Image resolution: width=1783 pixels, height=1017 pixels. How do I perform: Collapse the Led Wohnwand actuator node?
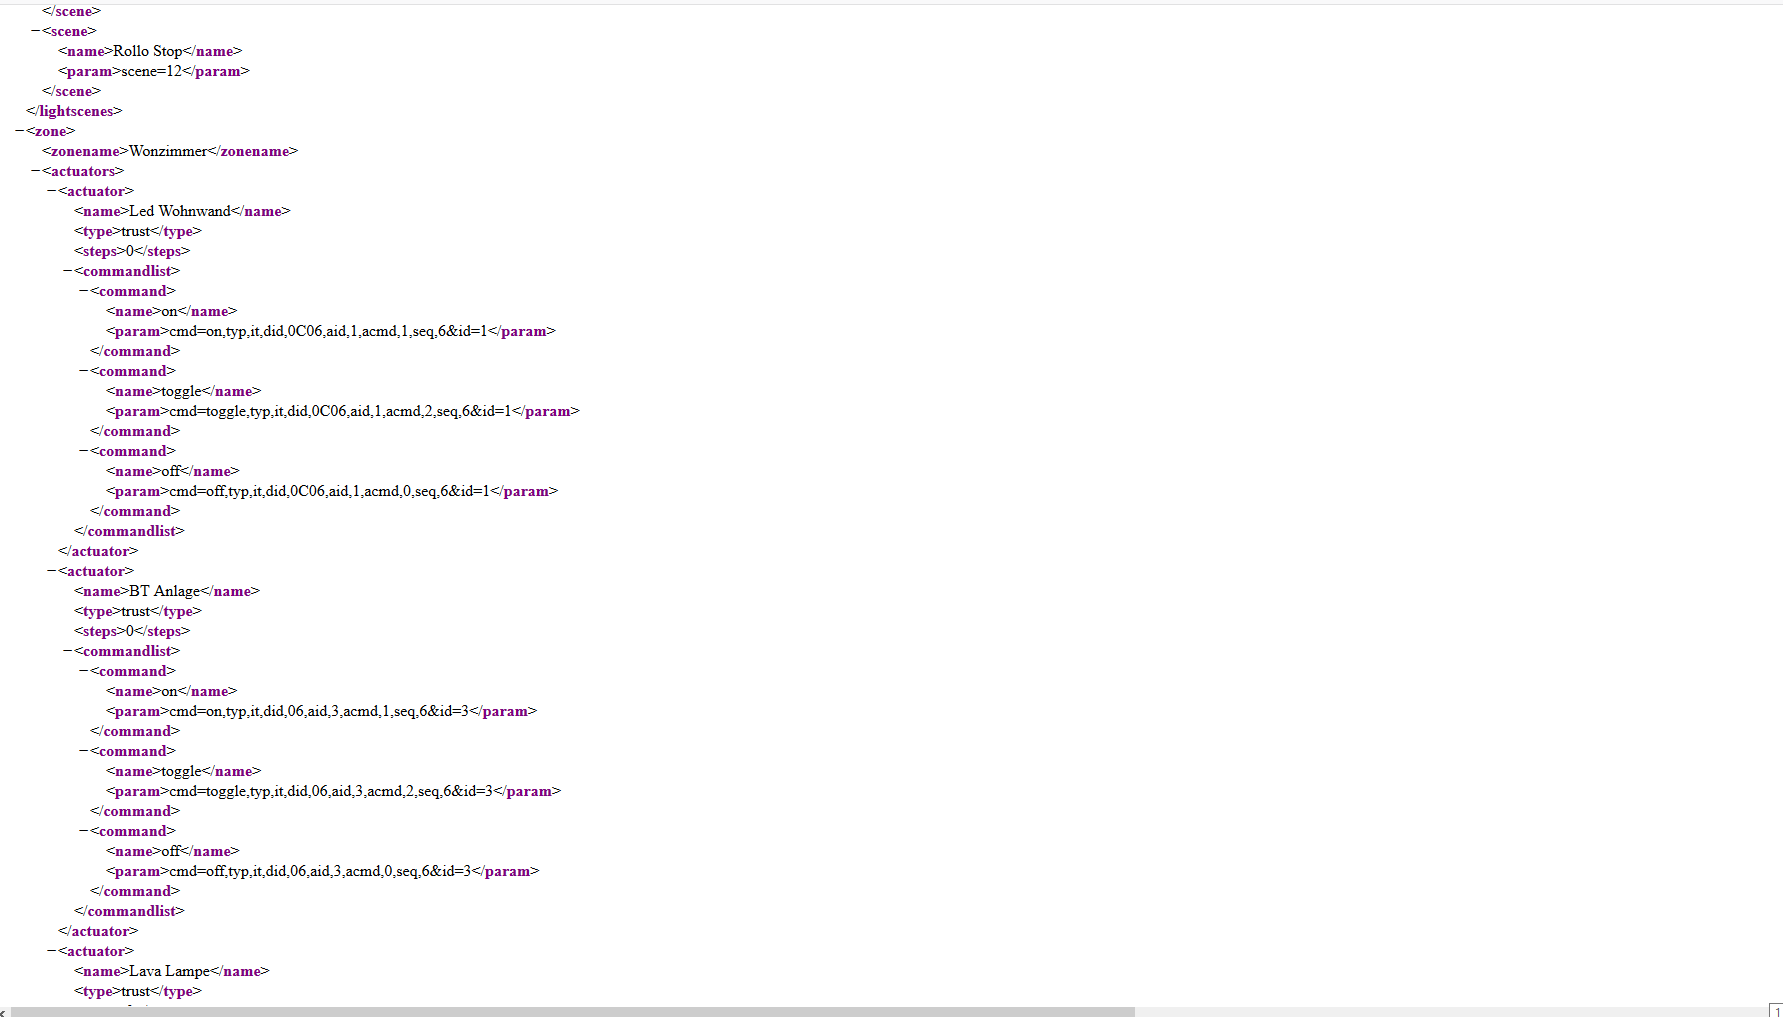coord(52,191)
